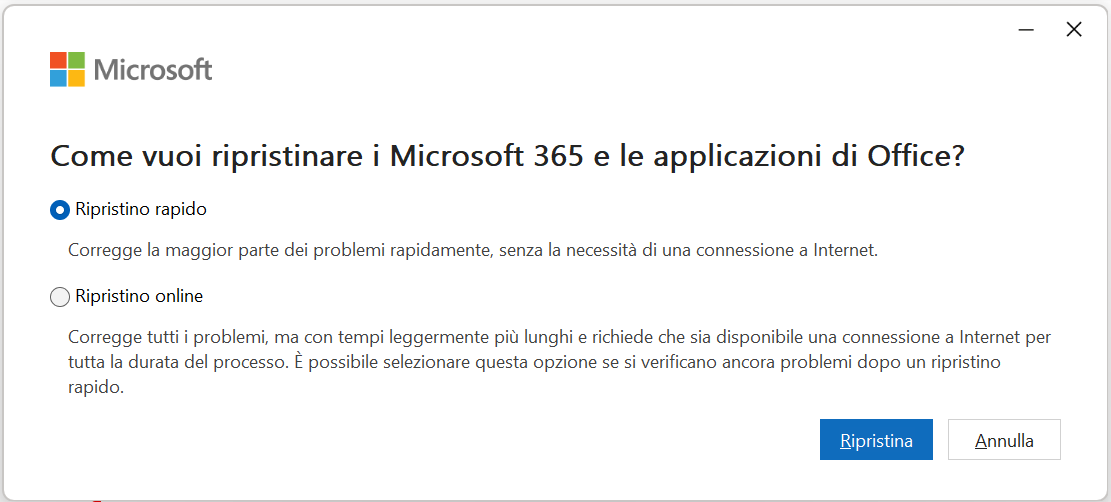Click the line beginning "tutta la durata del processo"
1111x502 pixels.
[534, 362]
